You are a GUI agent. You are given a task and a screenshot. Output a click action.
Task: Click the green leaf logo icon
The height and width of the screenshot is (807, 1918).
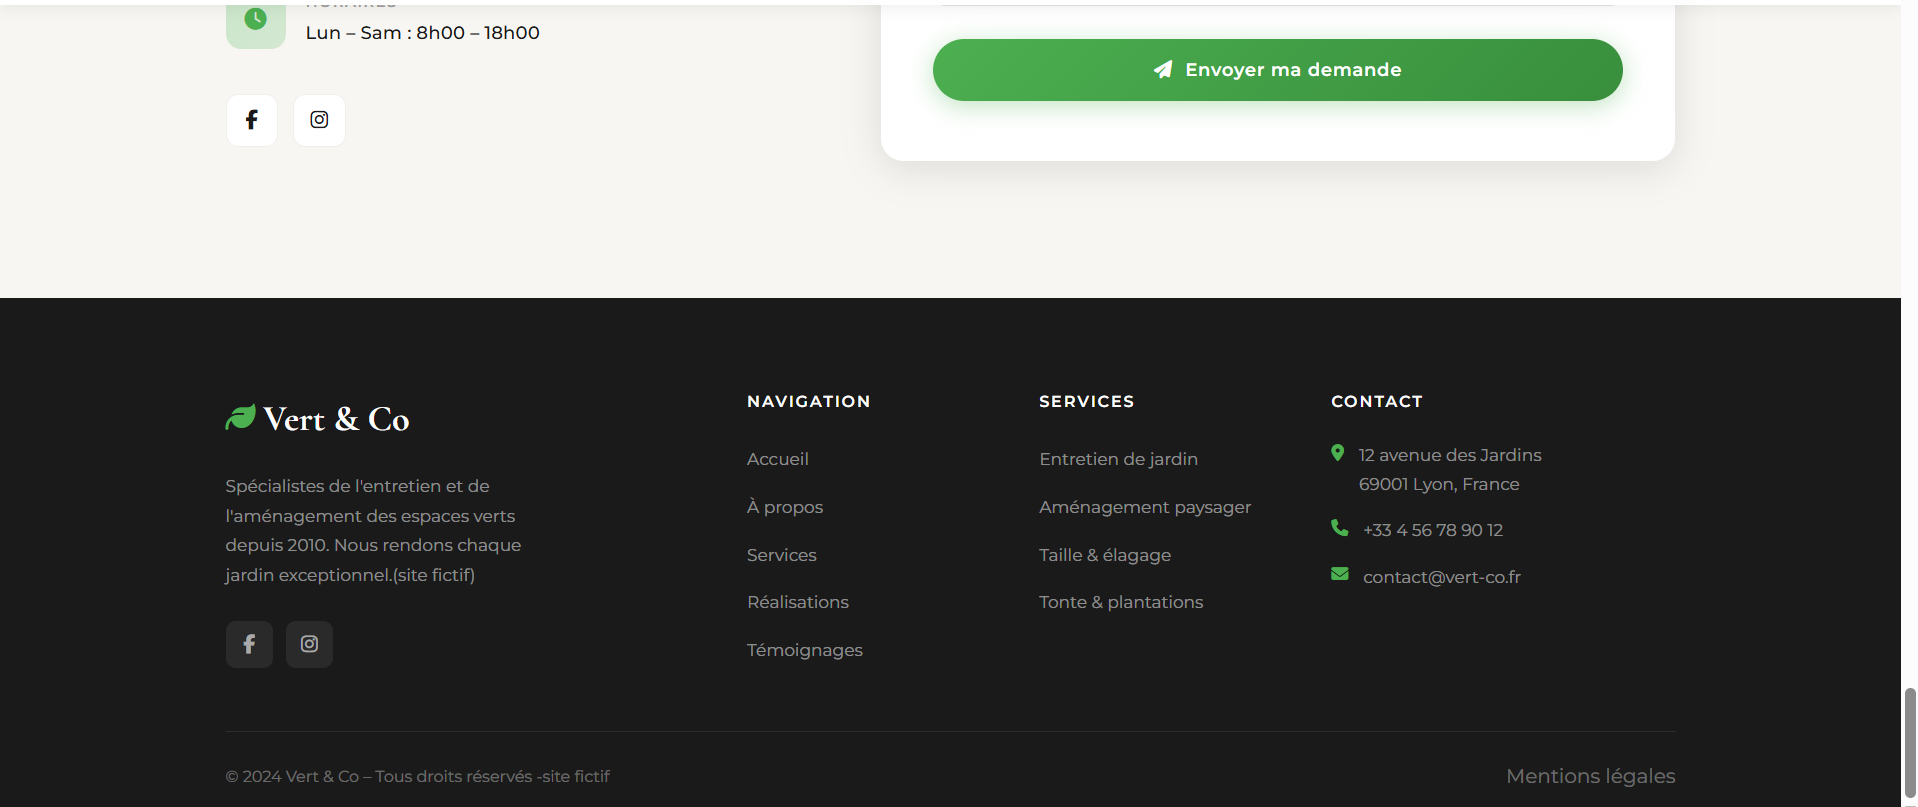pos(241,417)
